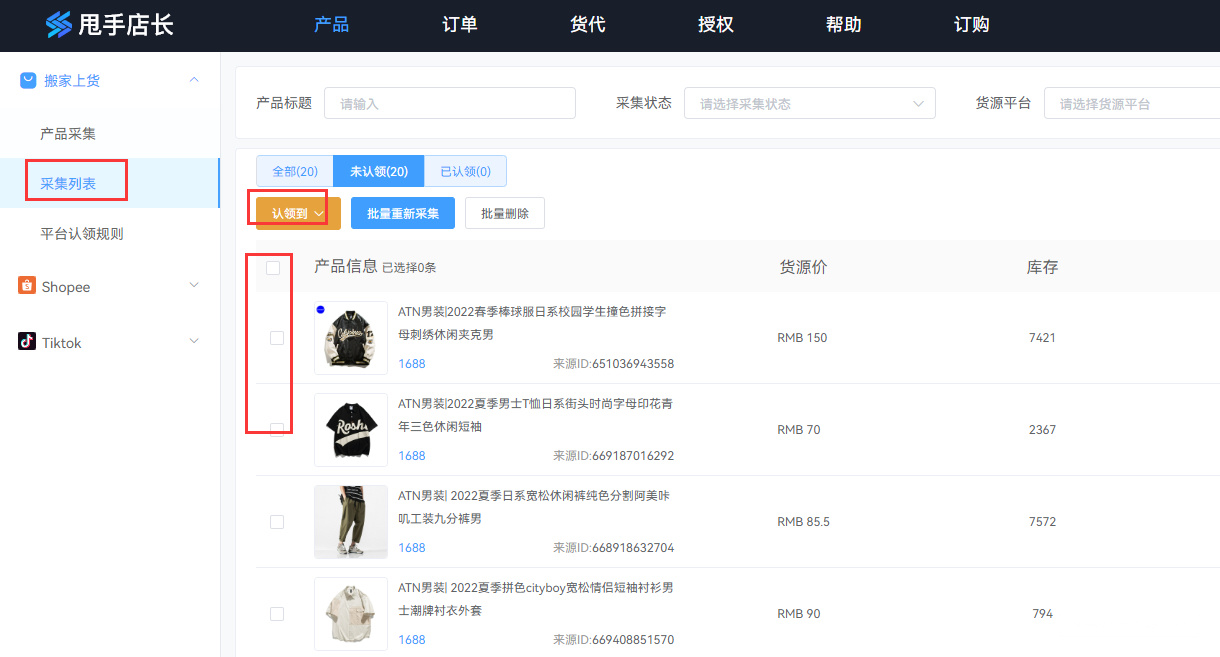
Task: Open the 订单 top menu
Action: (460, 25)
